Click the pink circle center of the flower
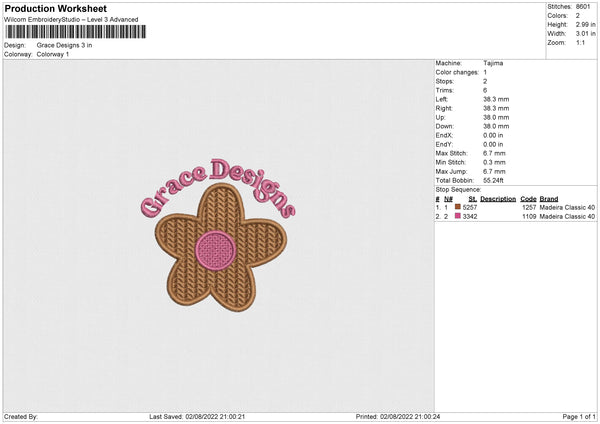This screenshot has height=424, width=600. [x=215, y=251]
